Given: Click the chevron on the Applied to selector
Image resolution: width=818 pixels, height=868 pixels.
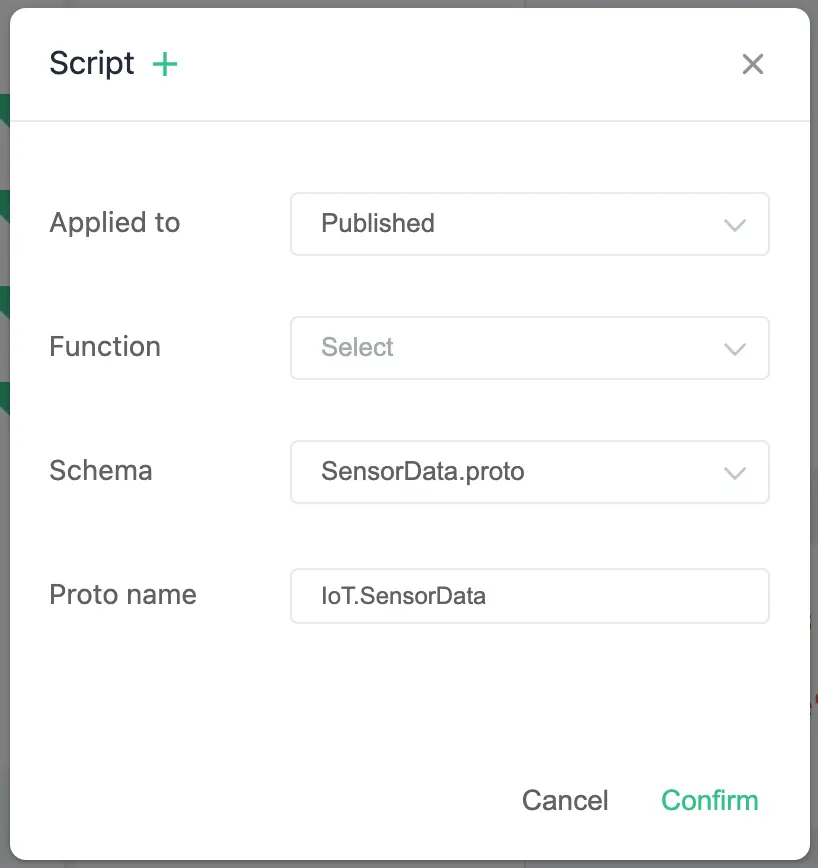Looking at the screenshot, I should (735, 224).
